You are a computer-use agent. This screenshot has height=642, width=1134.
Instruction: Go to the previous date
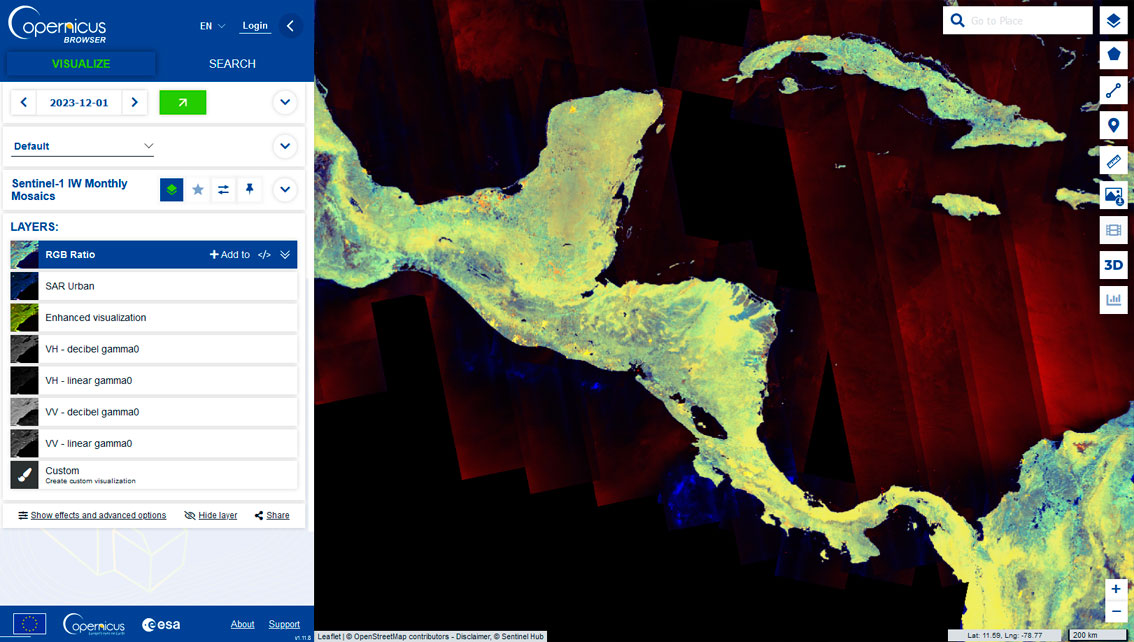(x=23, y=103)
